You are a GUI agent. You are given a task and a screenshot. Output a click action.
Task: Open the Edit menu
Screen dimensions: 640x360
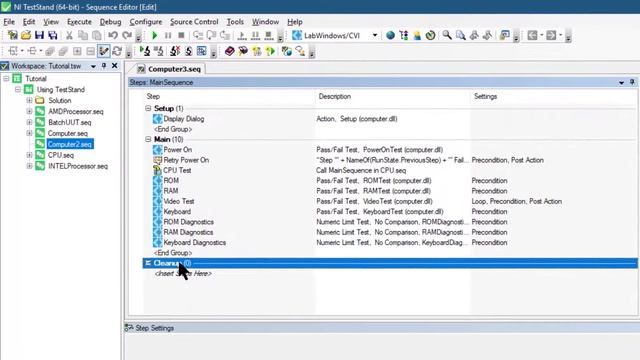pyautogui.click(x=29, y=22)
